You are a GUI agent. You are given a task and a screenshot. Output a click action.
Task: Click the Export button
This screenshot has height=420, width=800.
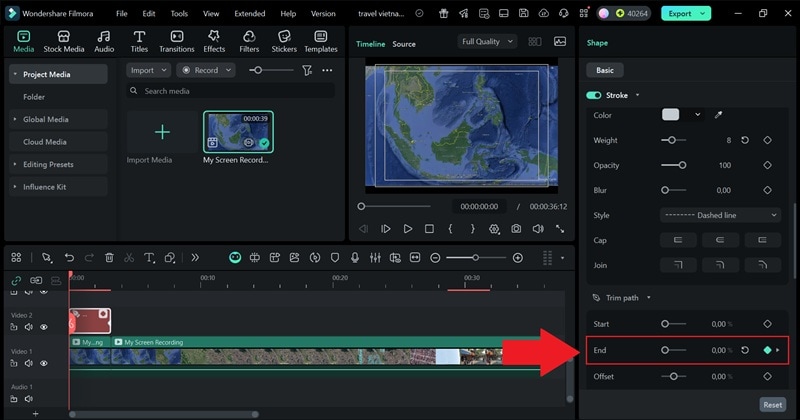[x=686, y=14]
